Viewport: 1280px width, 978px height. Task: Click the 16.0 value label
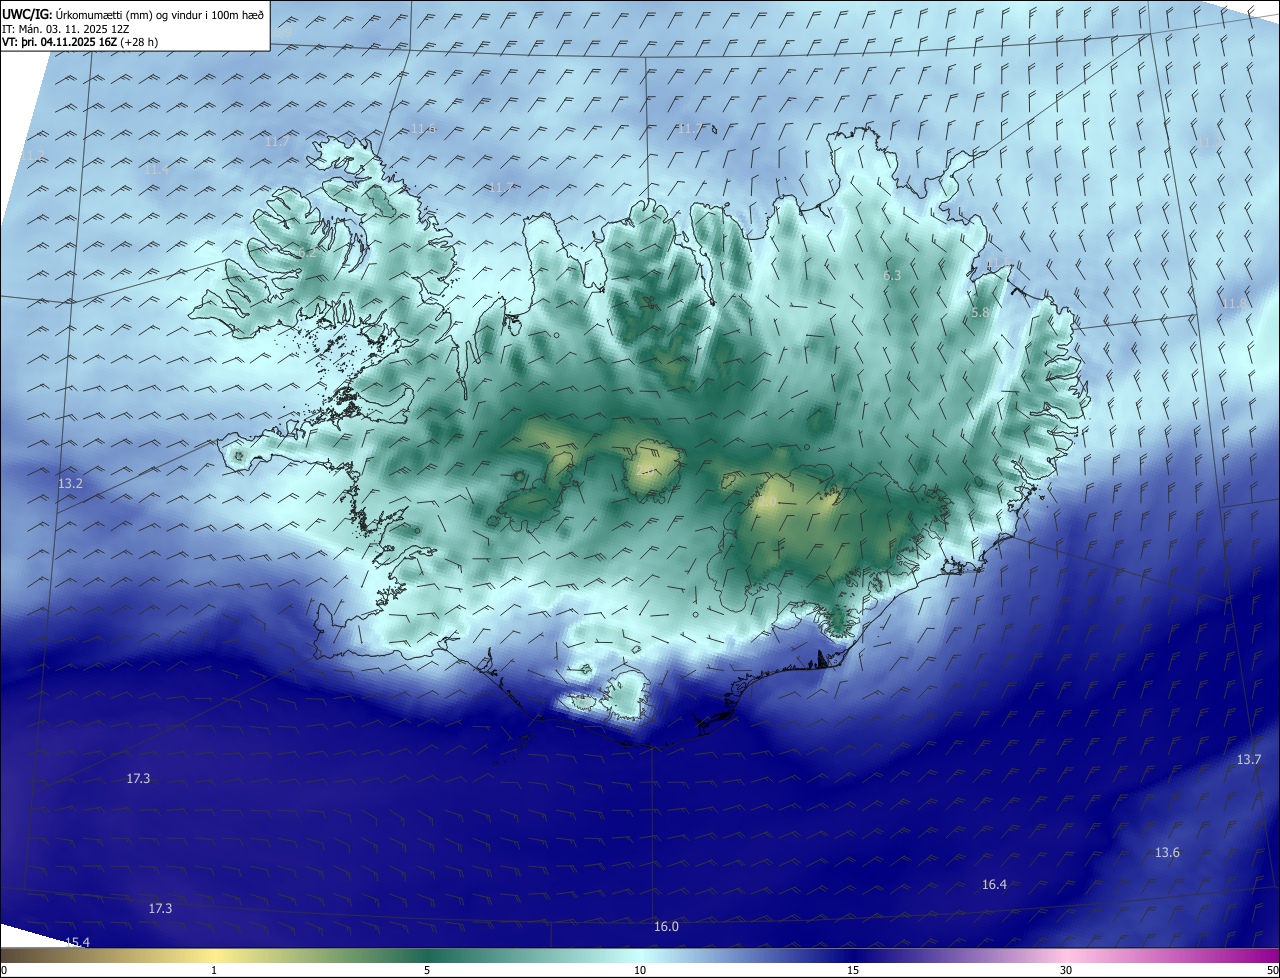(x=666, y=927)
